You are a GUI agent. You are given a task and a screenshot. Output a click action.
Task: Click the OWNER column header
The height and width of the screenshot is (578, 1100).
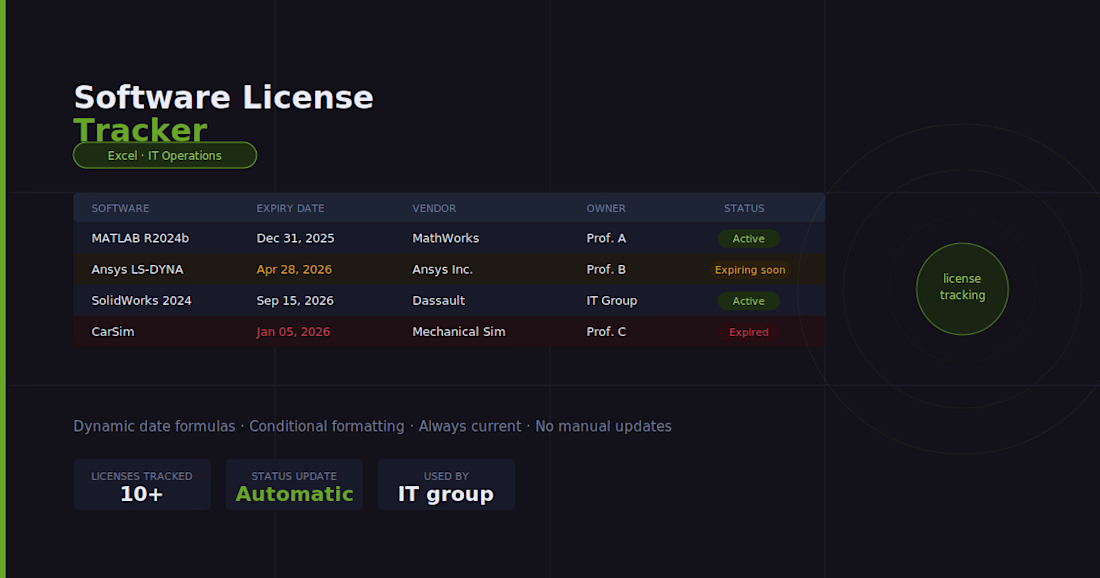(606, 208)
